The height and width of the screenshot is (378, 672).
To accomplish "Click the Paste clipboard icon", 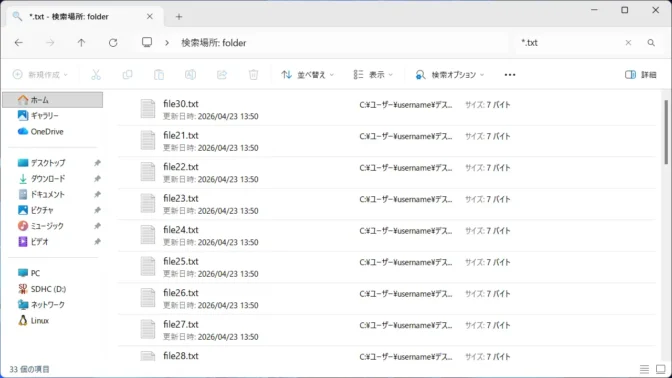I will (x=159, y=75).
